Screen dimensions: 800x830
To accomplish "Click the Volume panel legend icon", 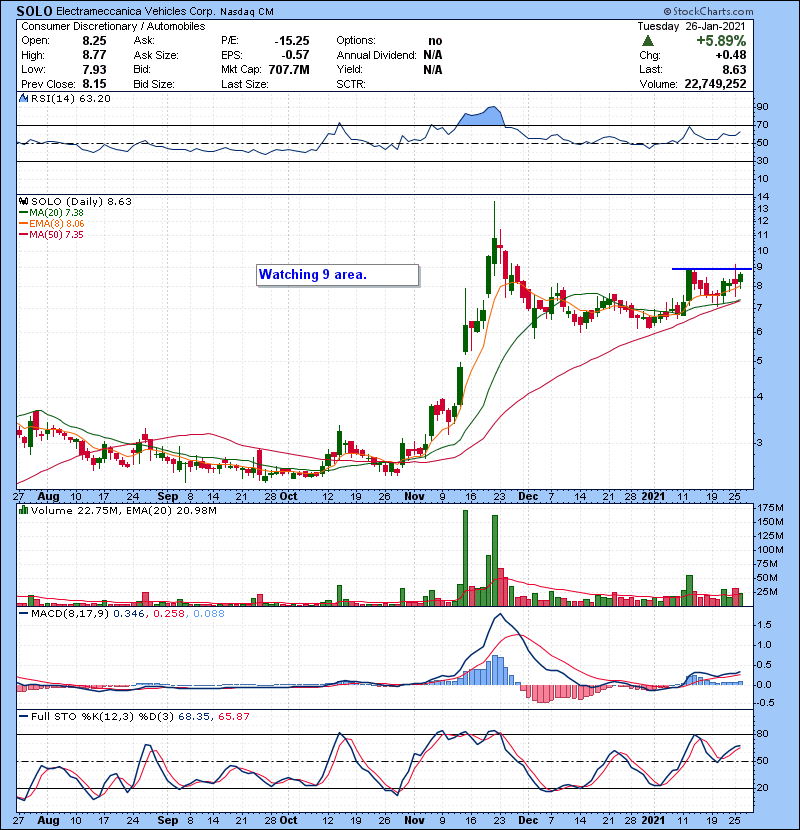I will (23, 512).
